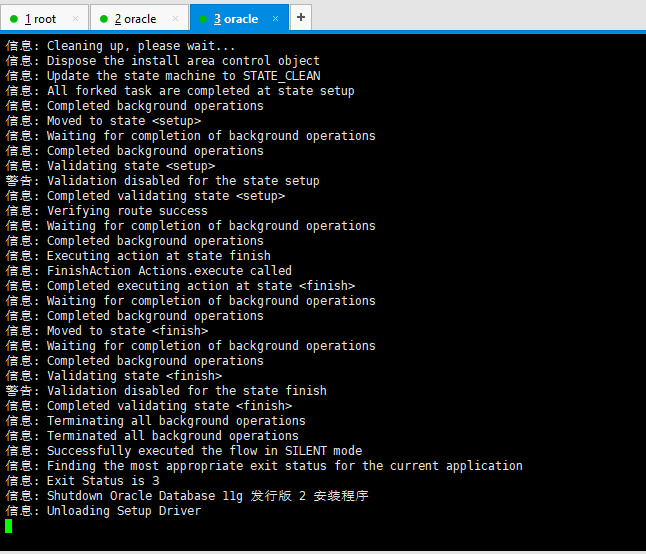
Task: Click 'Moved to state <finish>' line
Action: (x=107, y=331)
